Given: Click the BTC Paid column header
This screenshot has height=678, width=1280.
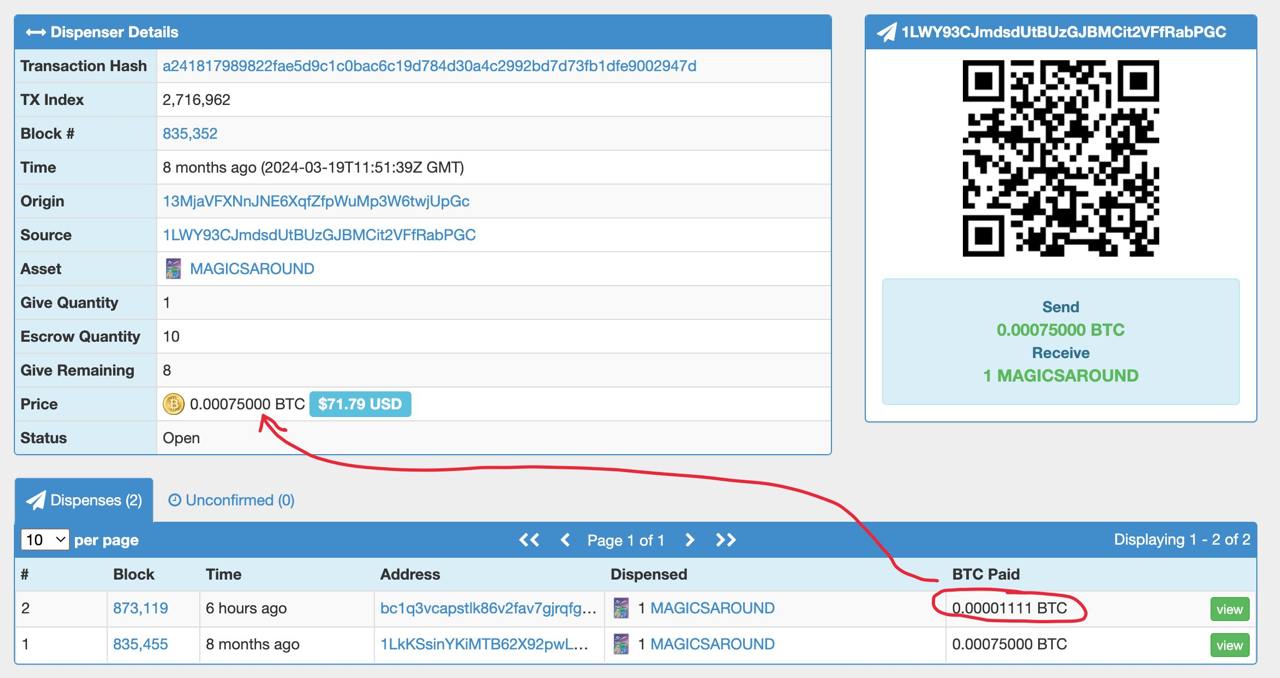Looking at the screenshot, I should pyautogui.click(x=986, y=574).
